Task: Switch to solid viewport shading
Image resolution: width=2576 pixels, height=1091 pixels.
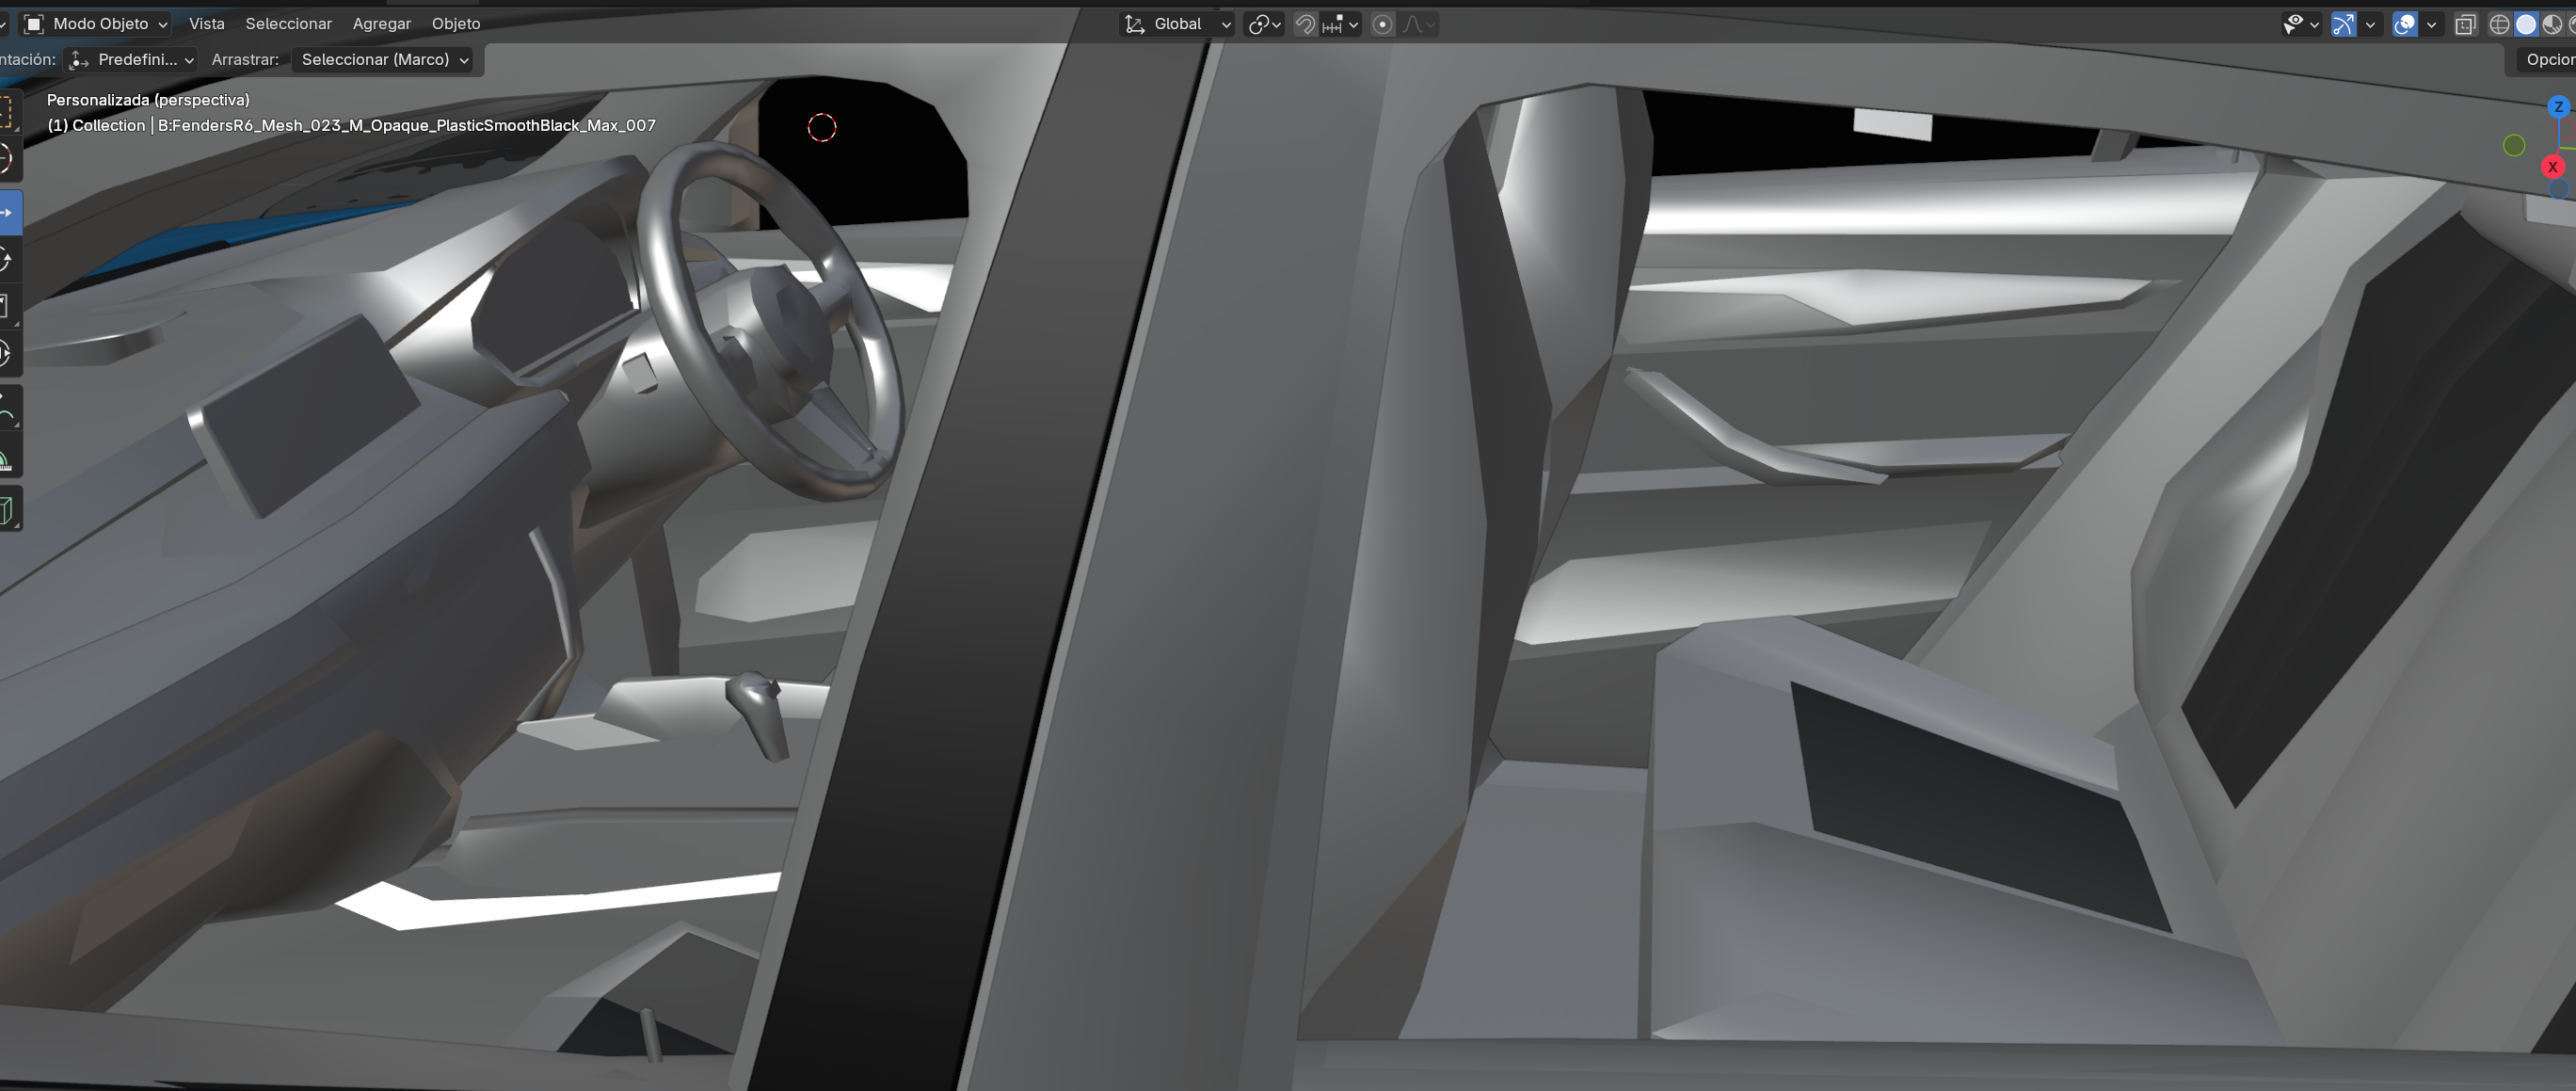Action: (2526, 24)
